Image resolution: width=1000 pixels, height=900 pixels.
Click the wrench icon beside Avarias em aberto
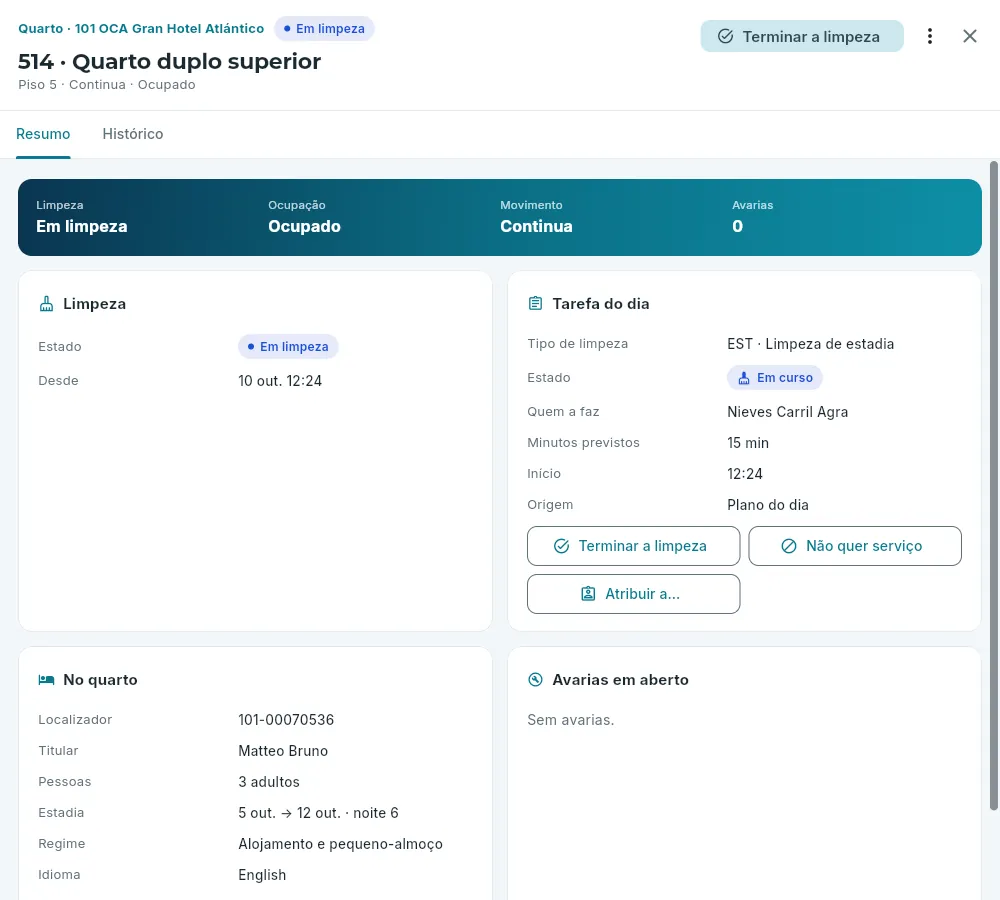536,679
